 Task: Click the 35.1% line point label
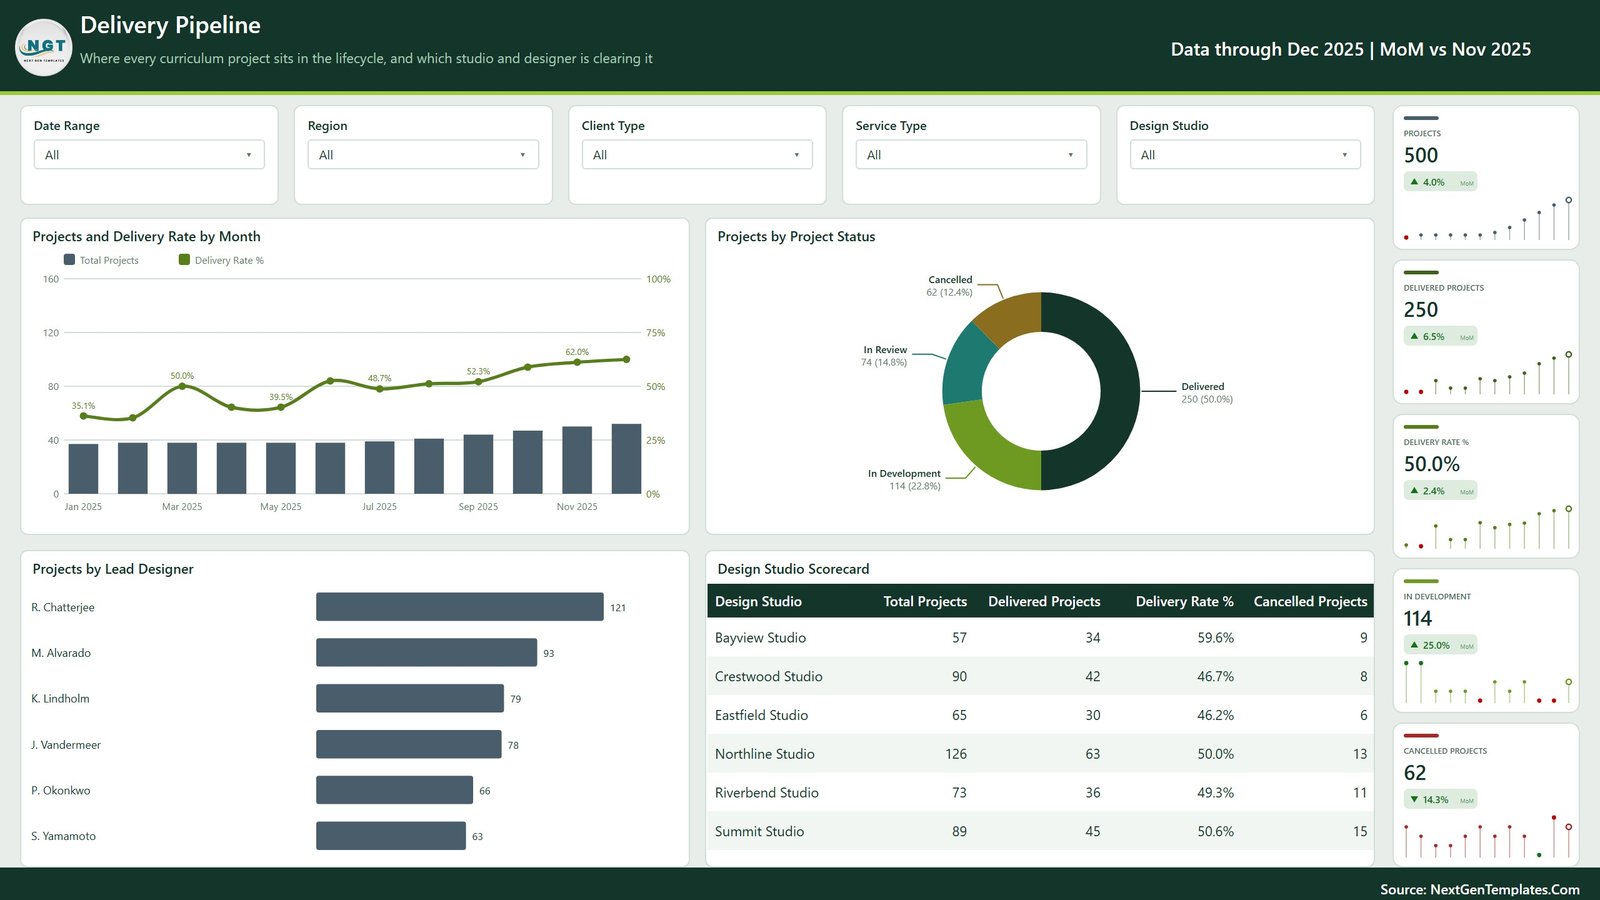83,406
